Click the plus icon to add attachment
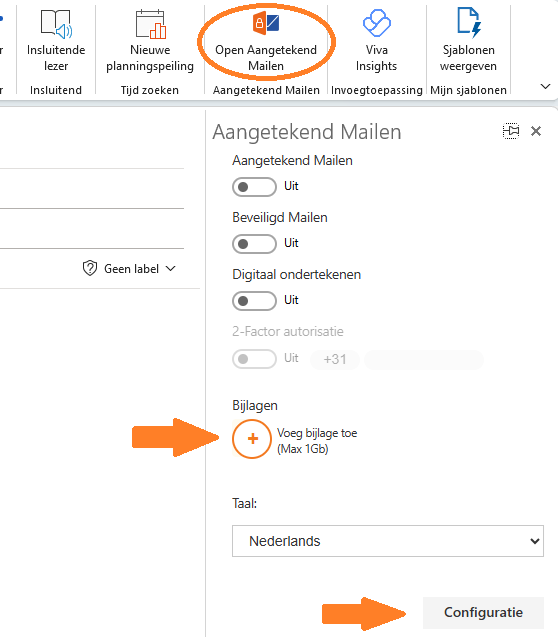Viewport: 558px width, 637px height. coord(252,439)
